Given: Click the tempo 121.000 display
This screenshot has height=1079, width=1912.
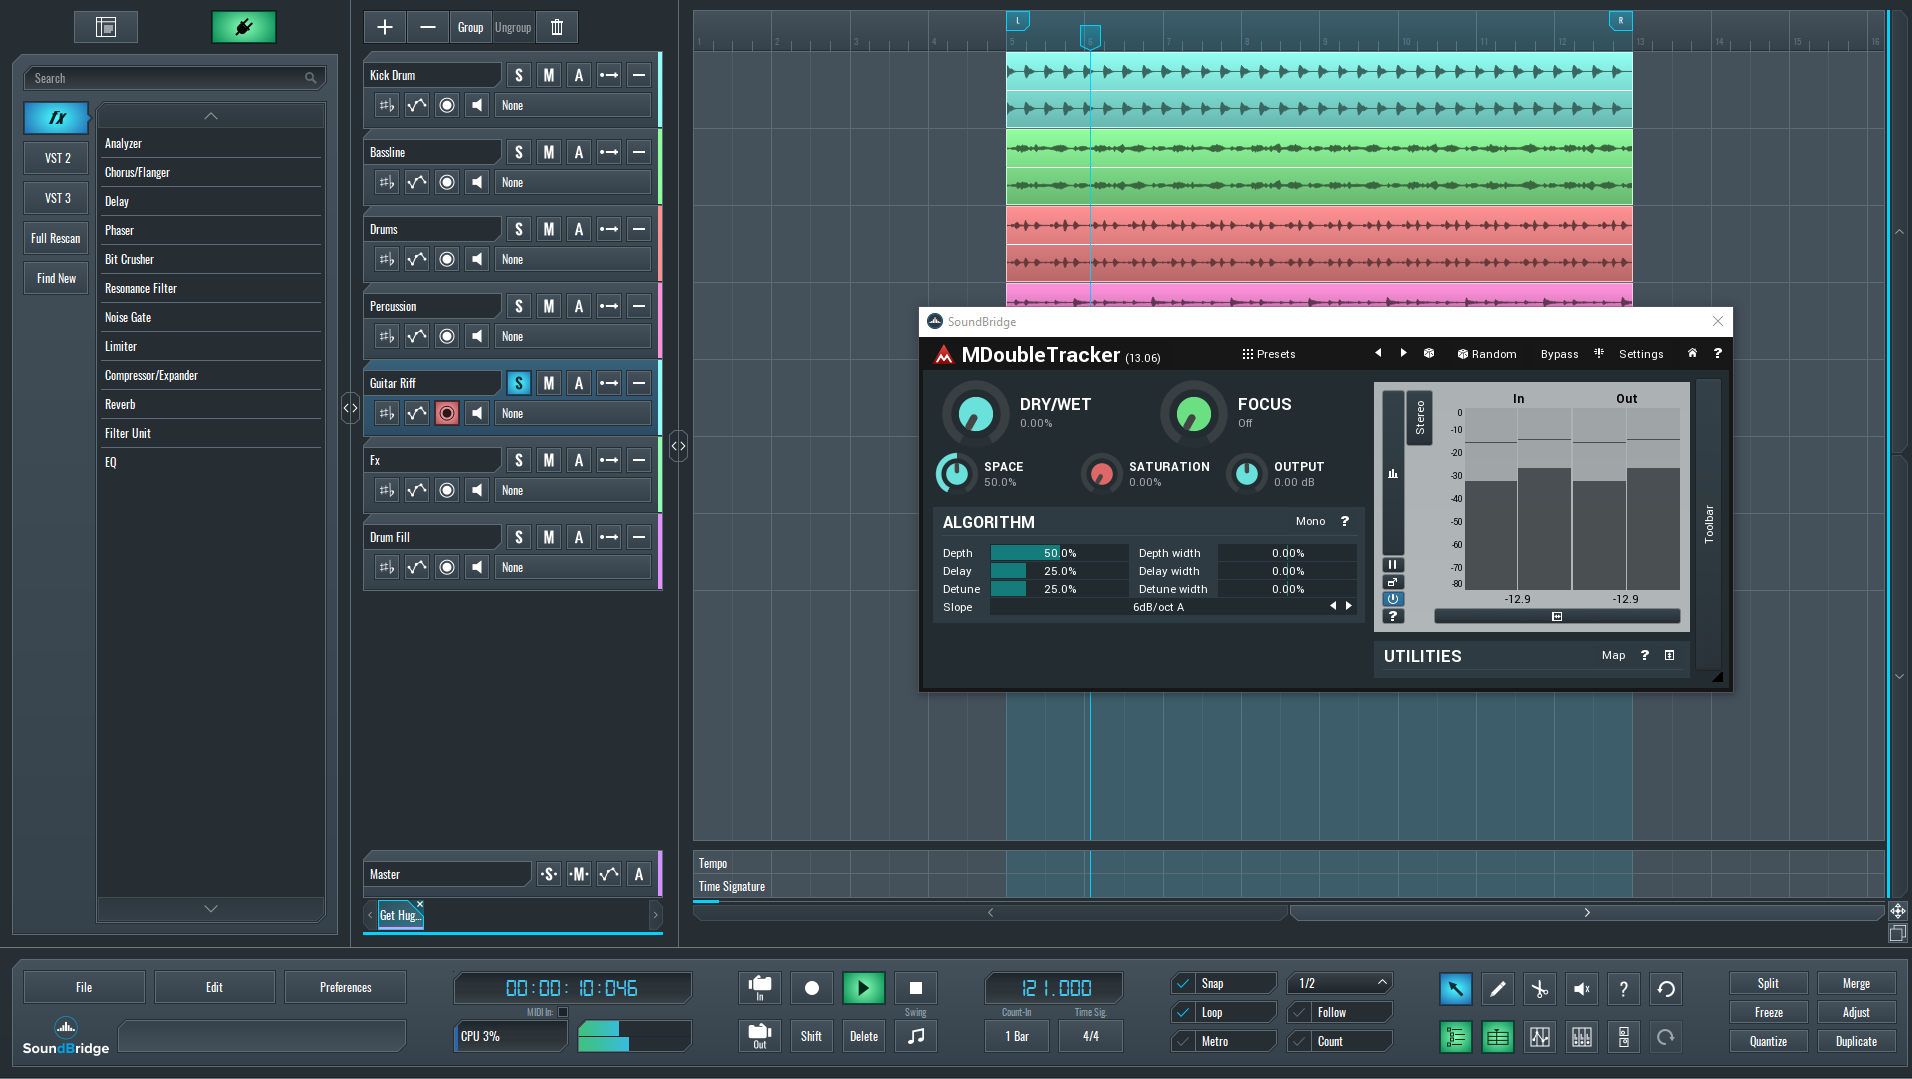Looking at the screenshot, I should [1055, 988].
